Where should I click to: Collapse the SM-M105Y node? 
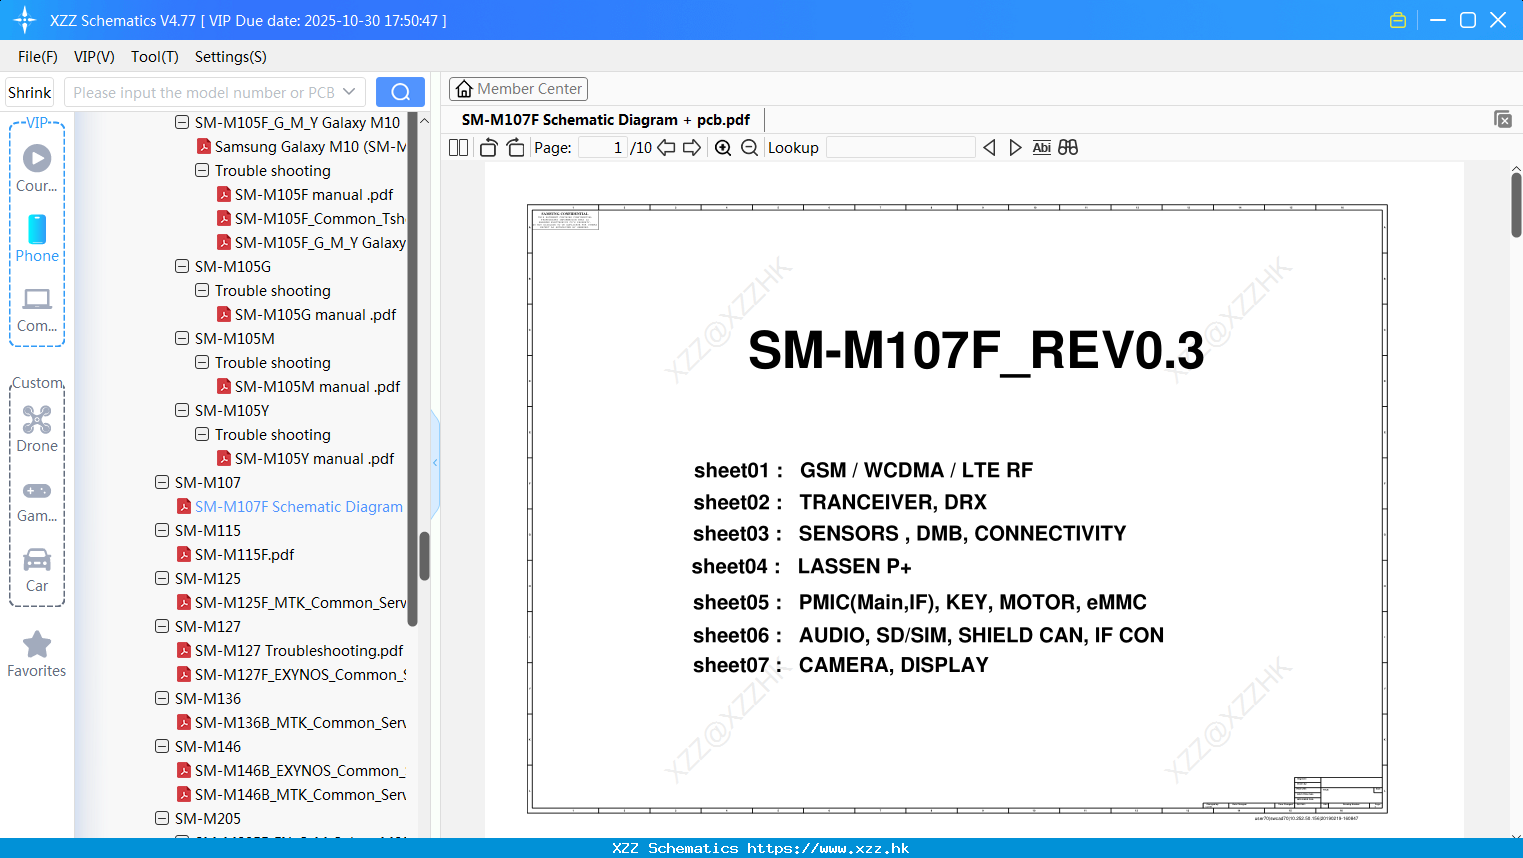click(182, 410)
